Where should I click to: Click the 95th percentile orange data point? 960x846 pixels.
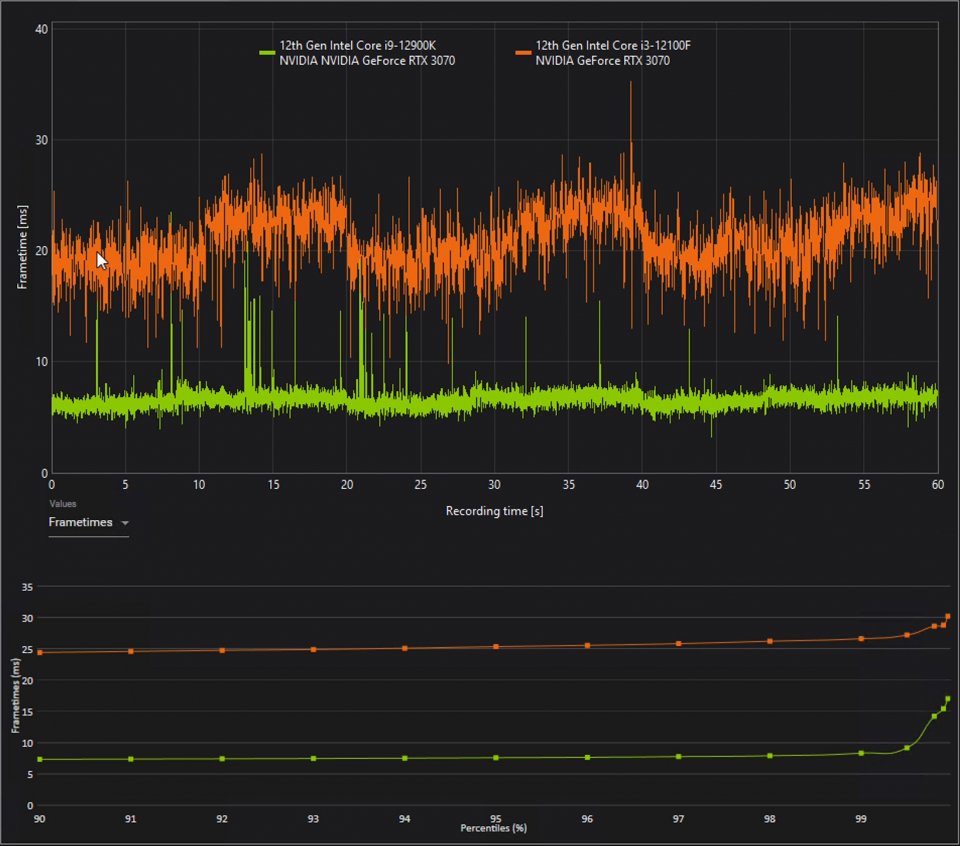496,646
